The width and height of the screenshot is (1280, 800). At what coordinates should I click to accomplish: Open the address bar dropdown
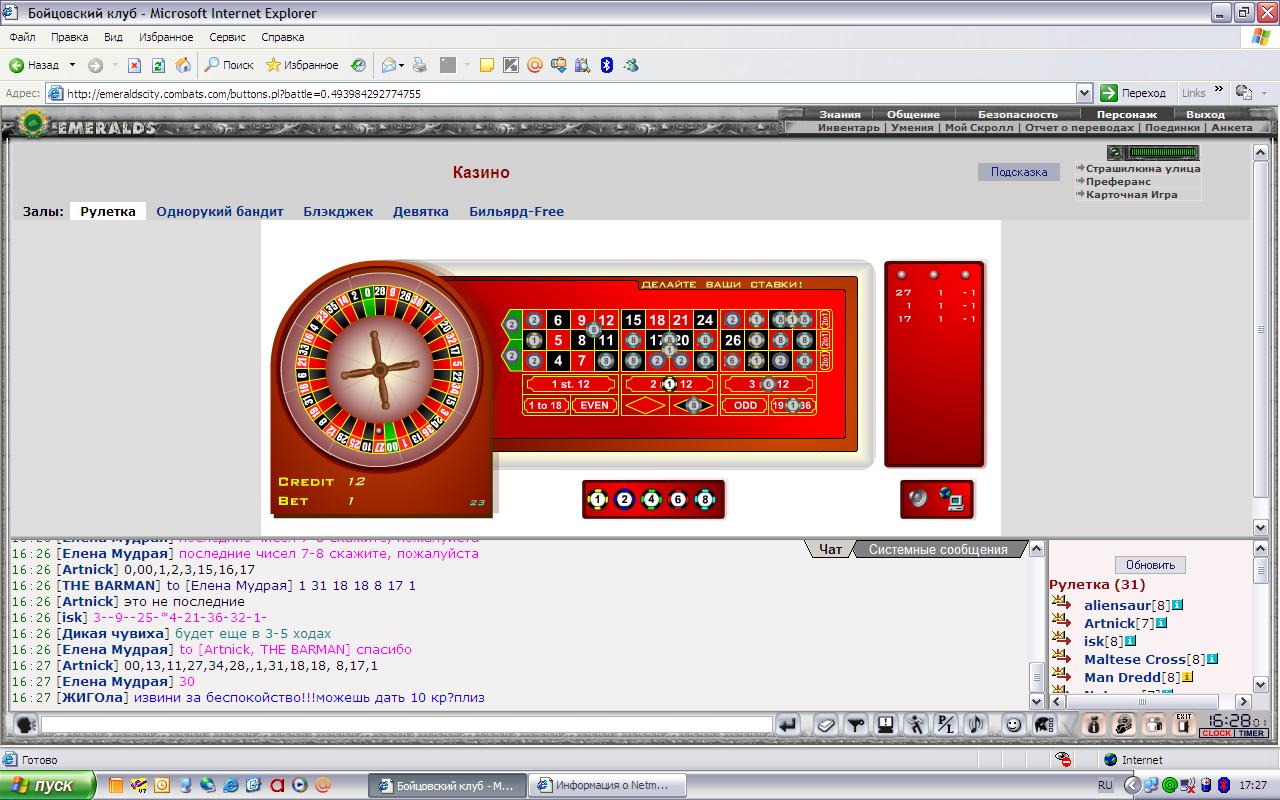coord(1084,93)
